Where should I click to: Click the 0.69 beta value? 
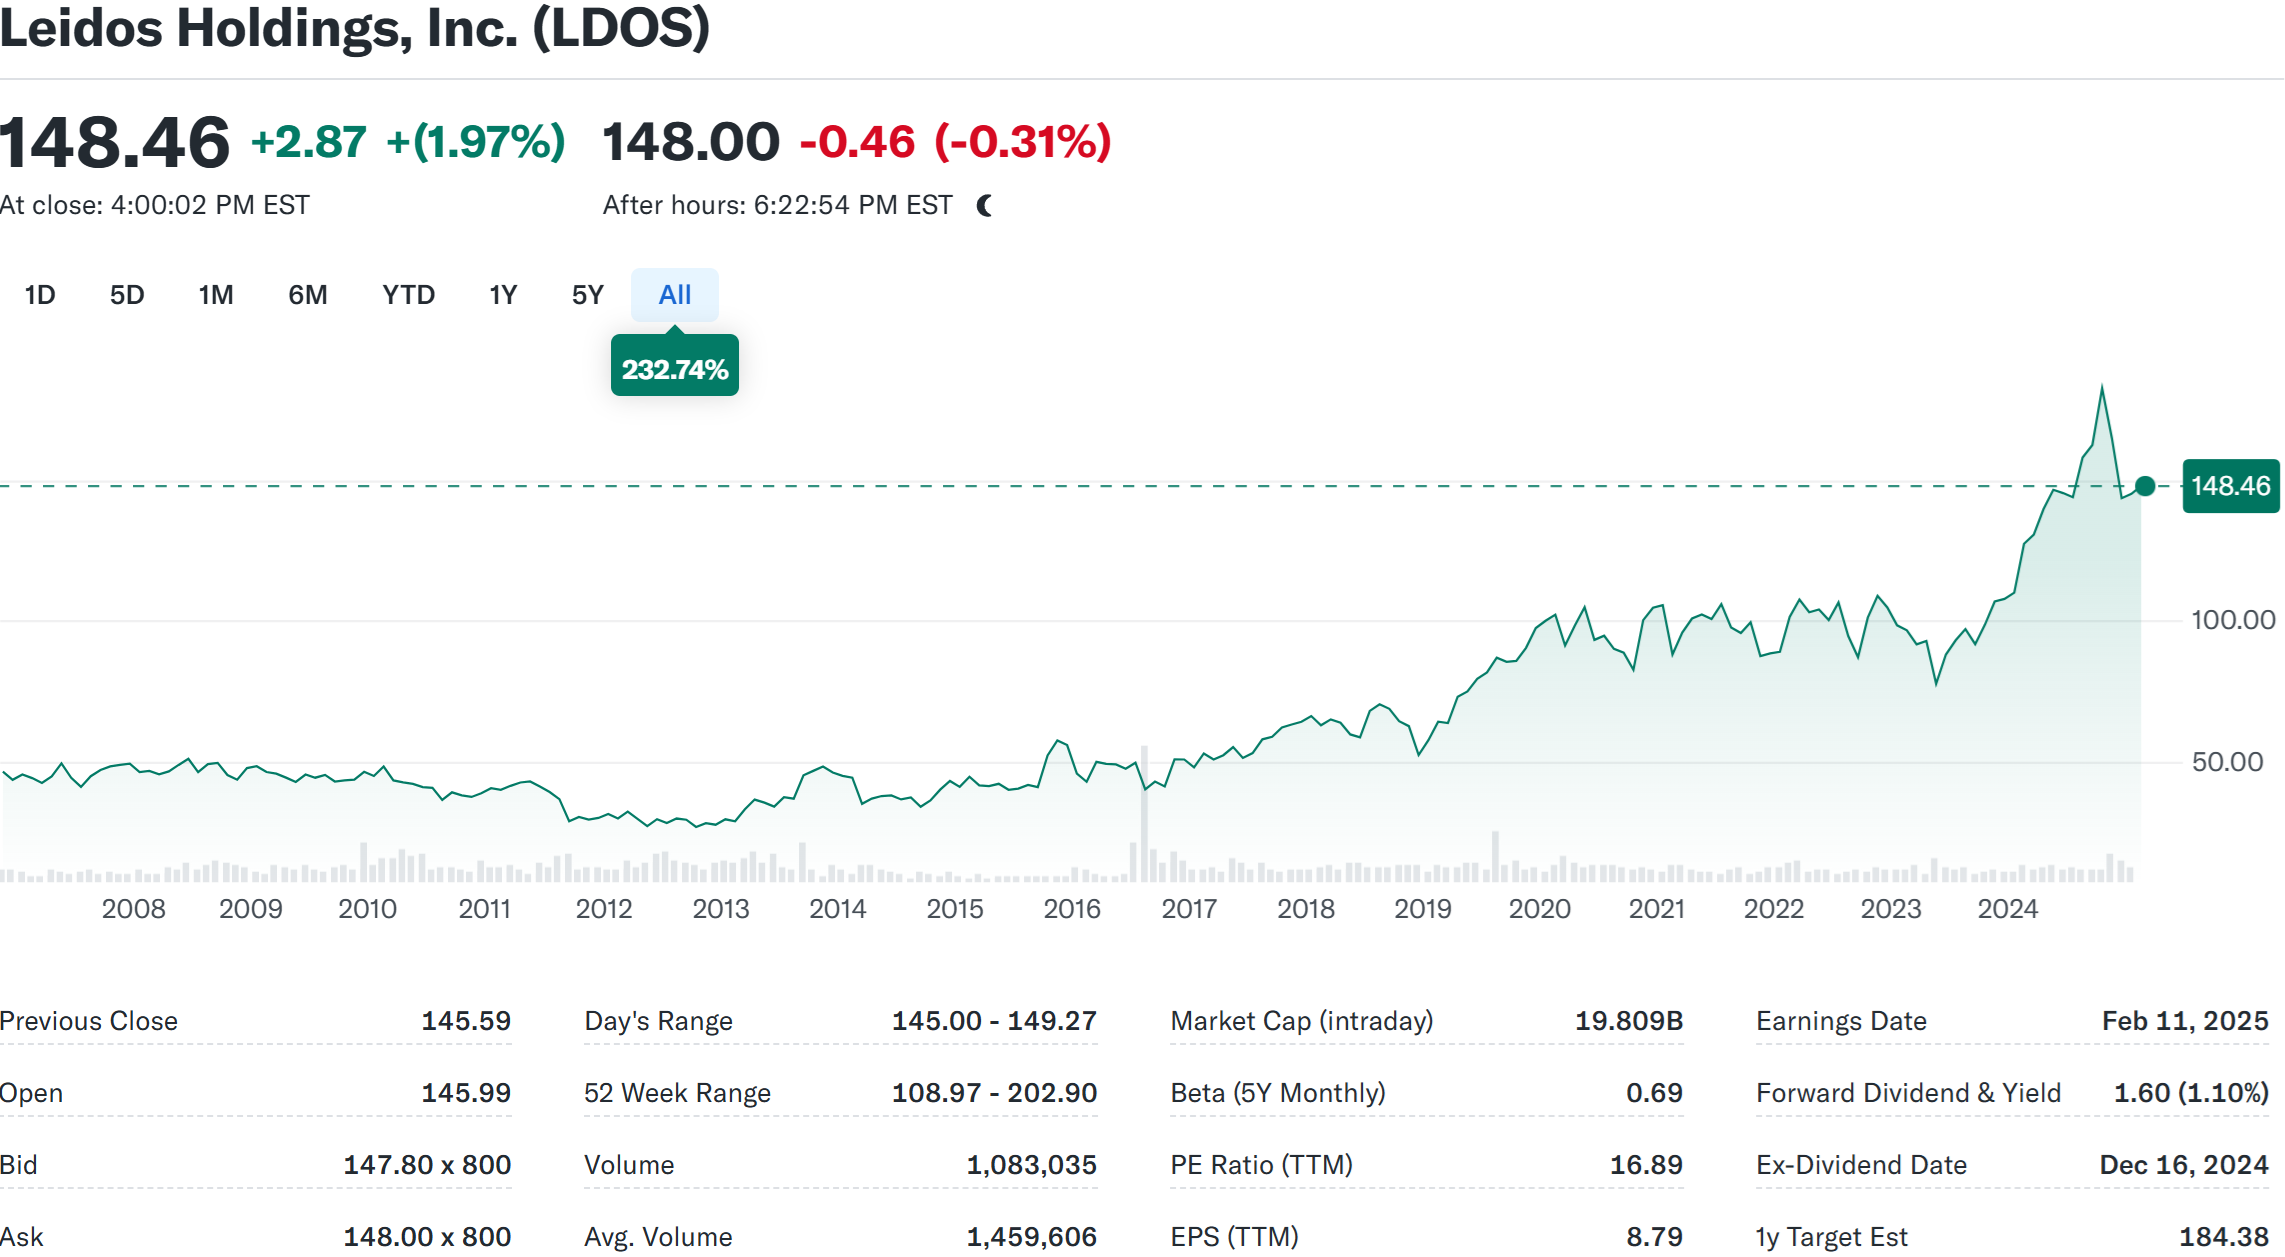1654,1093
